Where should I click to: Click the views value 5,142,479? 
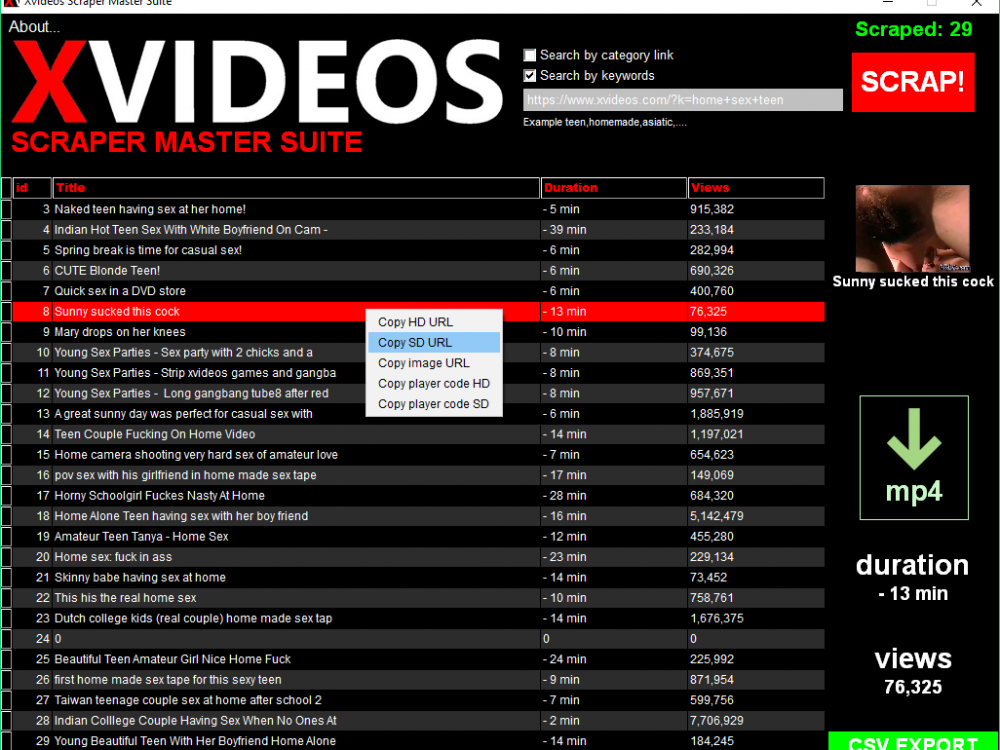tap(717, 516)
